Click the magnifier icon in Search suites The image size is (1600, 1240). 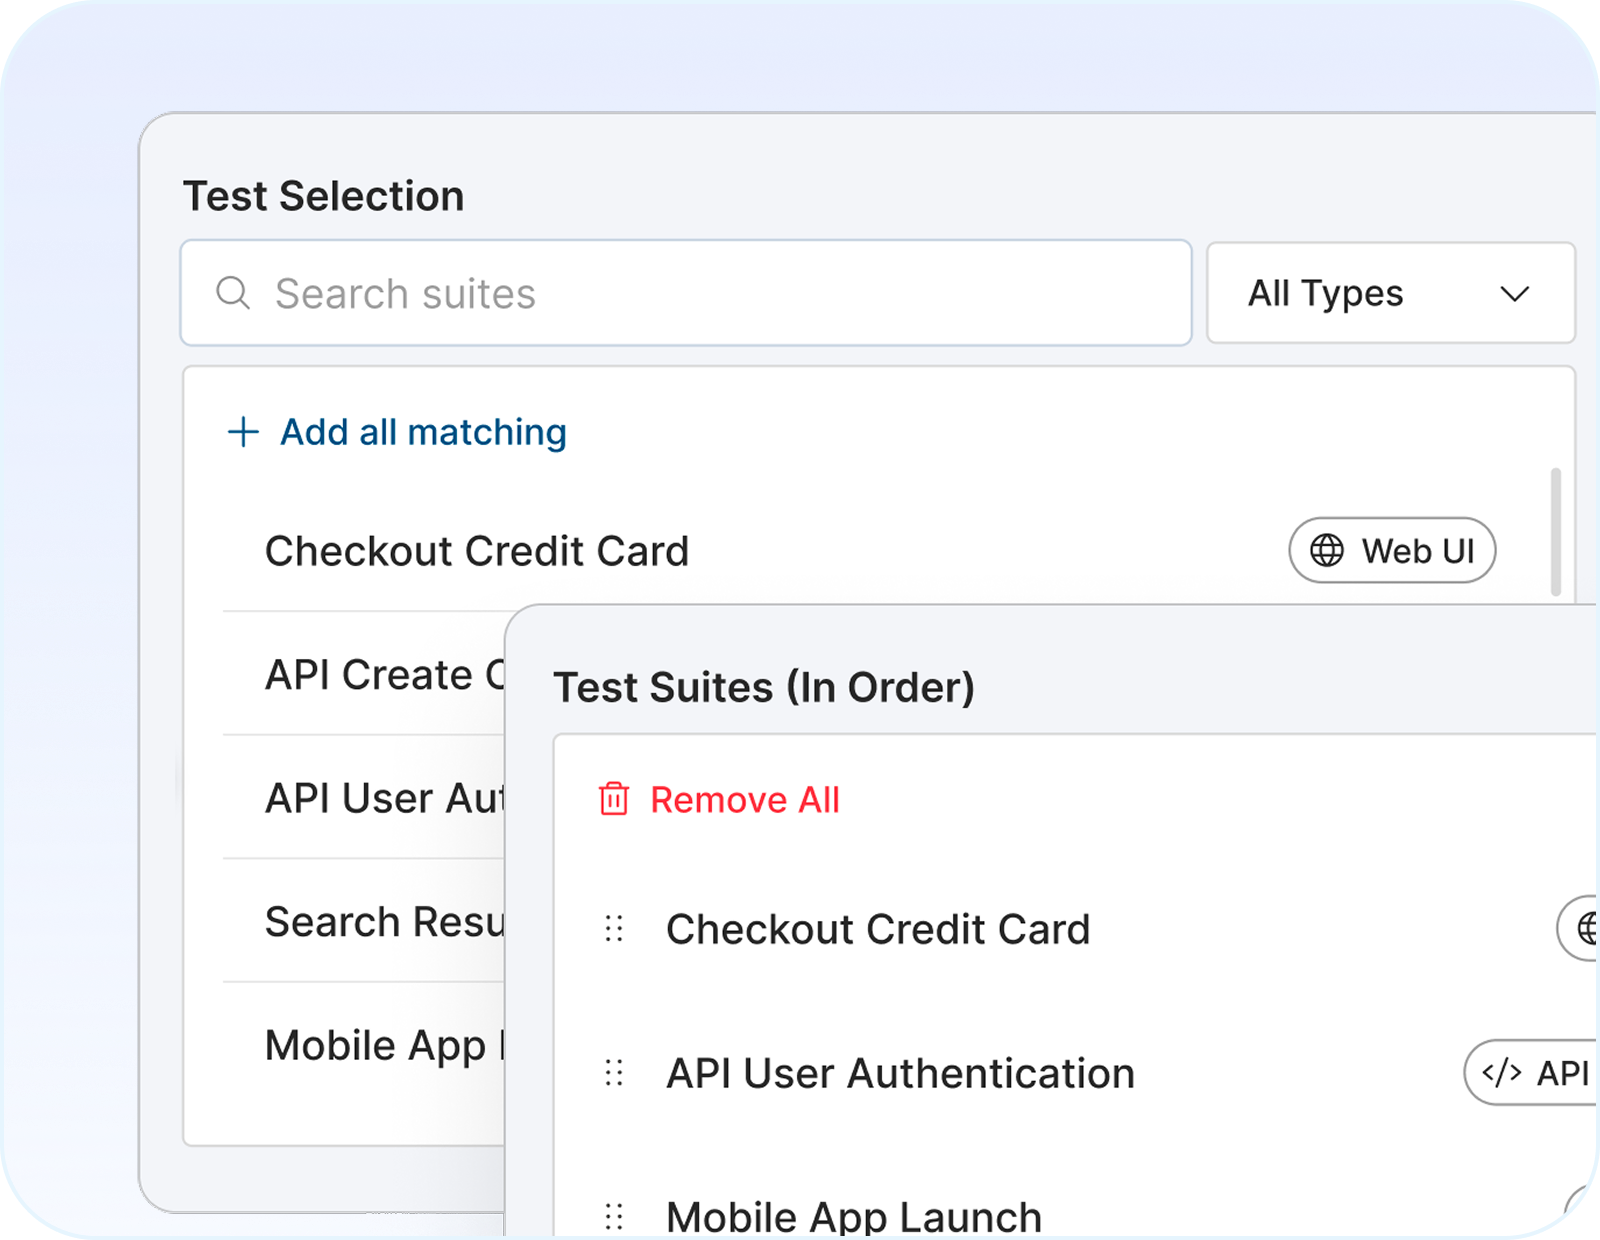pos(233,293)
